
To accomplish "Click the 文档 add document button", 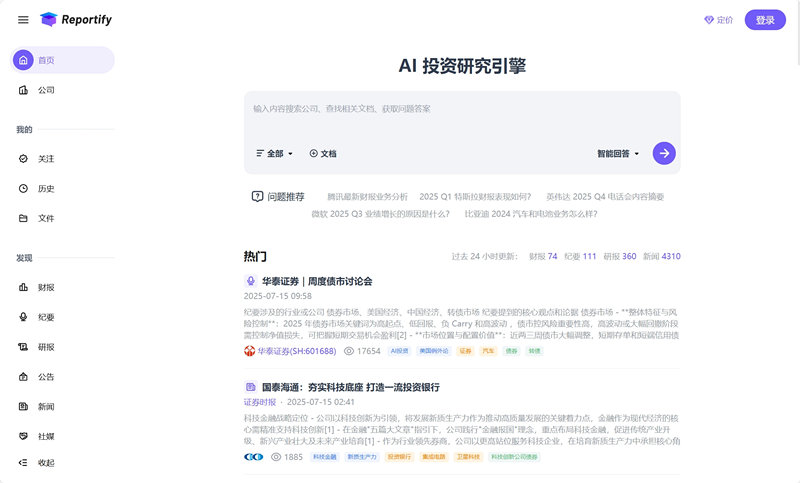I will 322,154.
